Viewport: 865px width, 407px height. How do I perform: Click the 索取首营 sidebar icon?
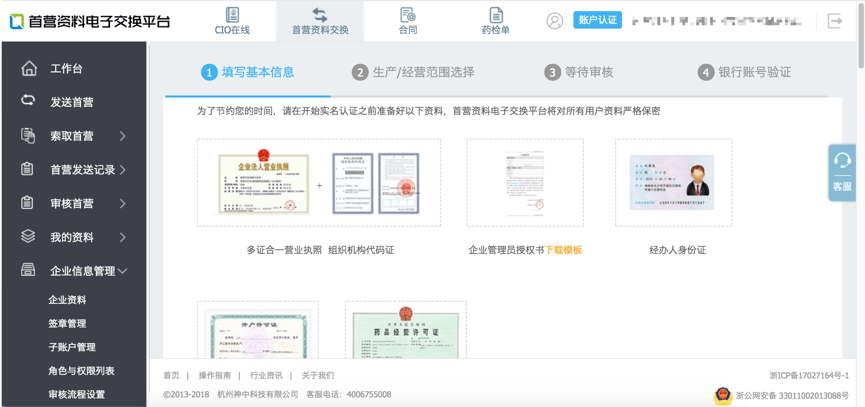(28, 136)
